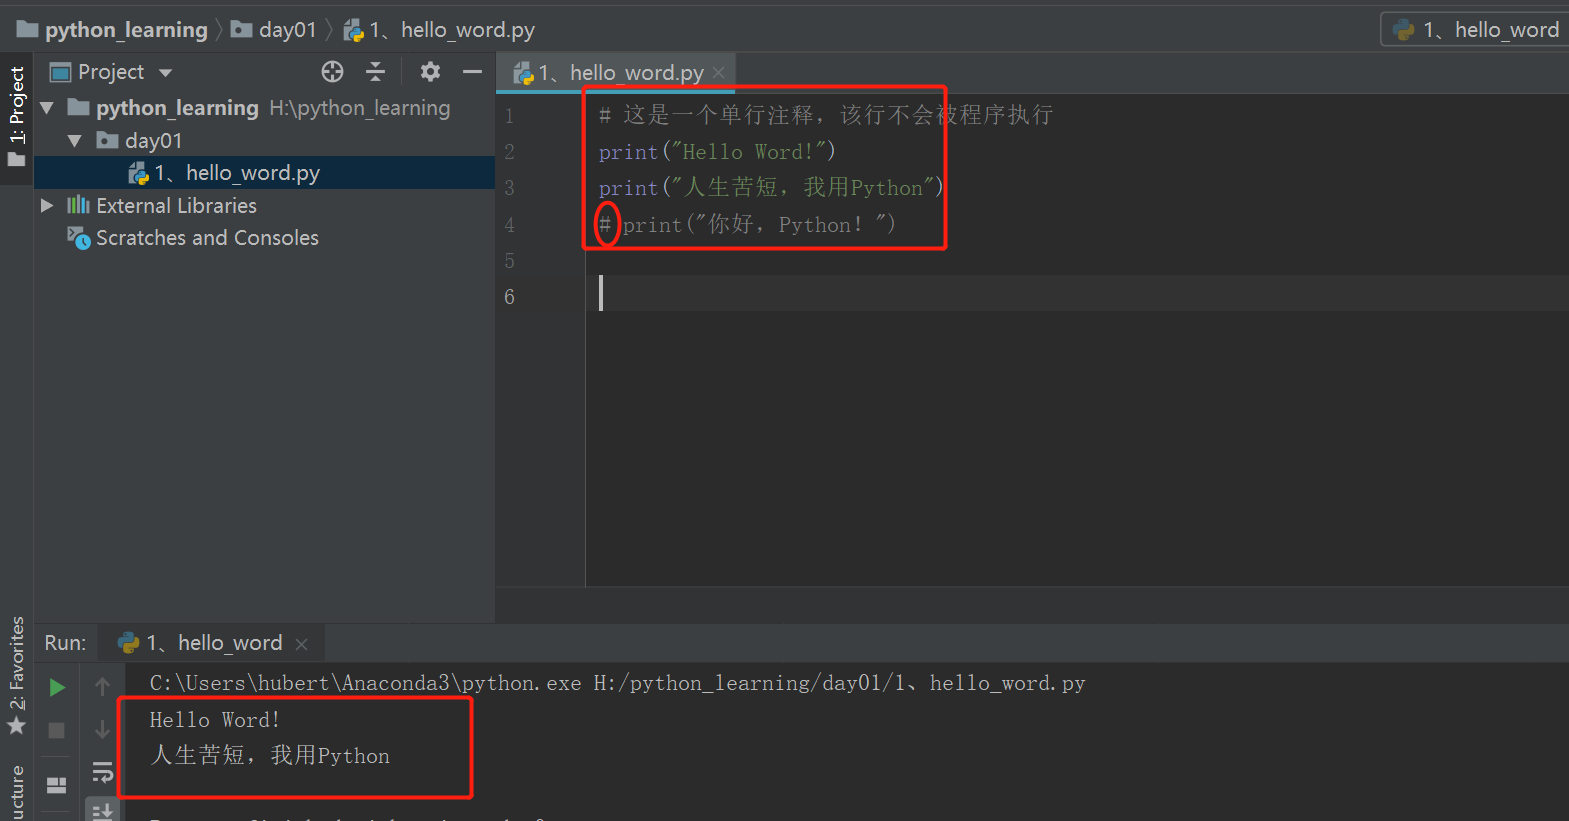Click the print("Hello Word!") code line
This screenshot has width=1569, height=821.
pos(717,152)
